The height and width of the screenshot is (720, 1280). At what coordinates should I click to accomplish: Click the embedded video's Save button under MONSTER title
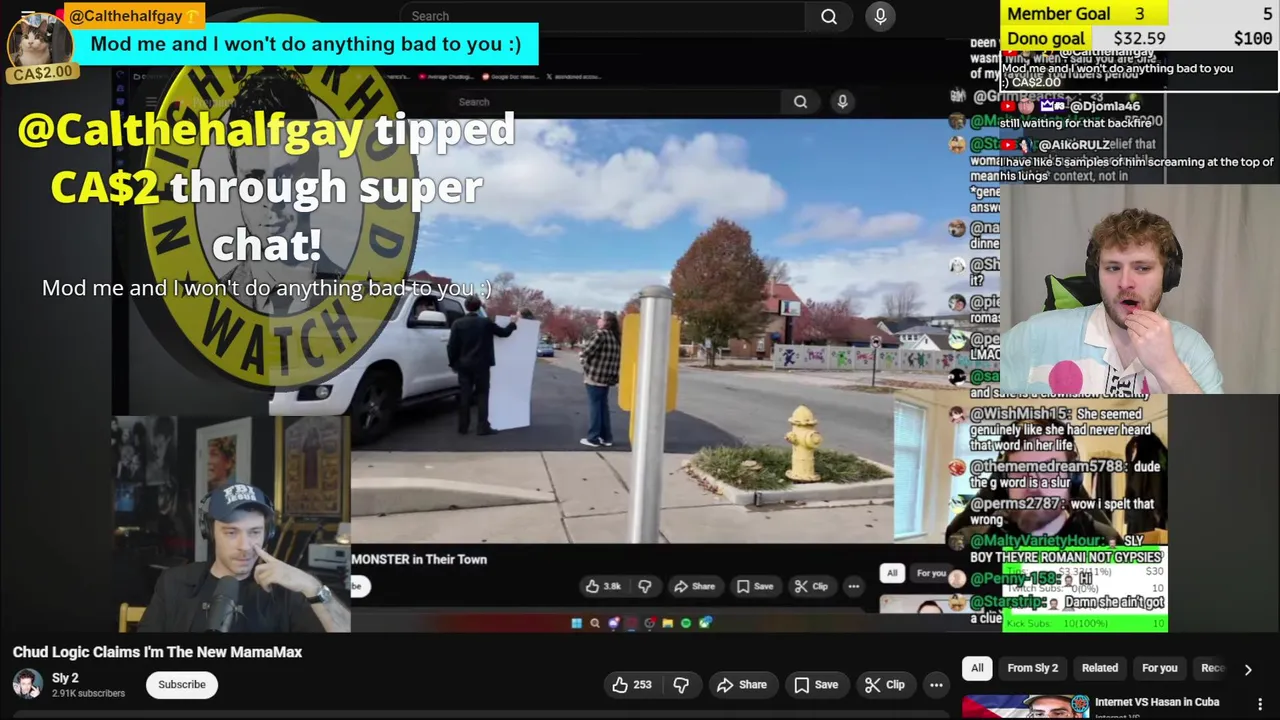point(755,586)
